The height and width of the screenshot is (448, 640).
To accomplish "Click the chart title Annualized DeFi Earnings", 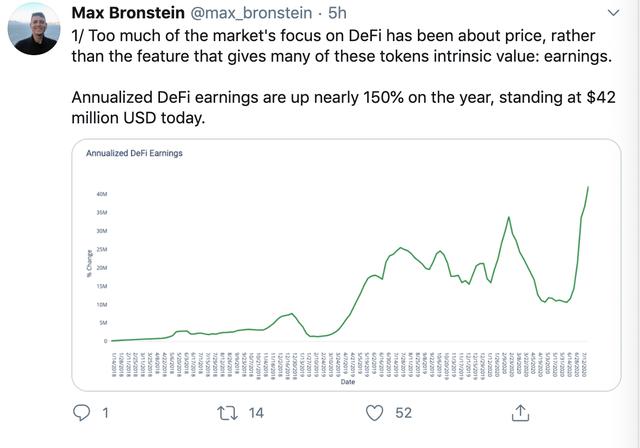I will 134,154.
